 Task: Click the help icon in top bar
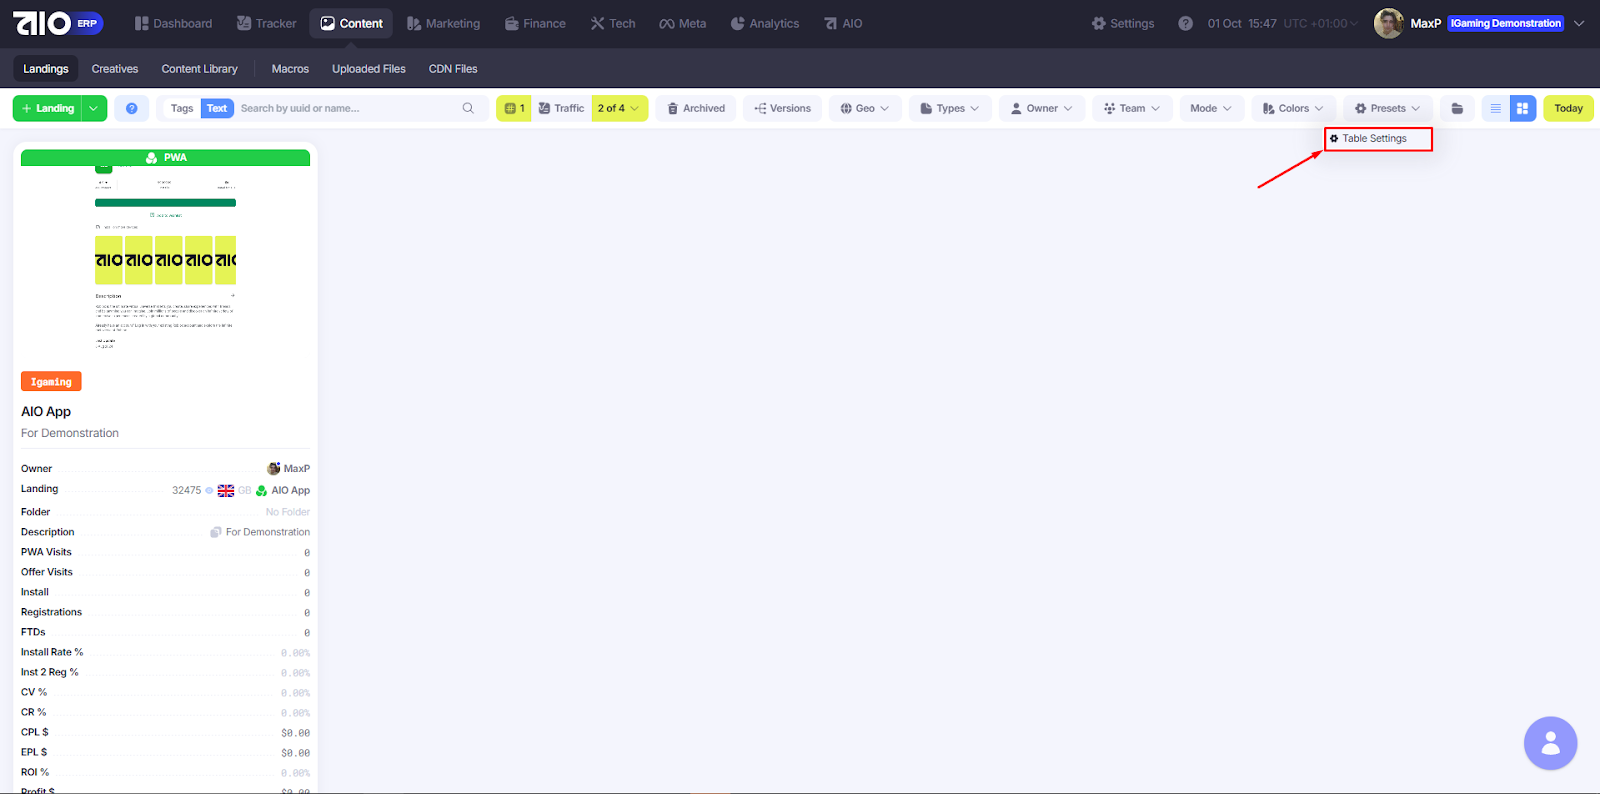coord(1185,23)
